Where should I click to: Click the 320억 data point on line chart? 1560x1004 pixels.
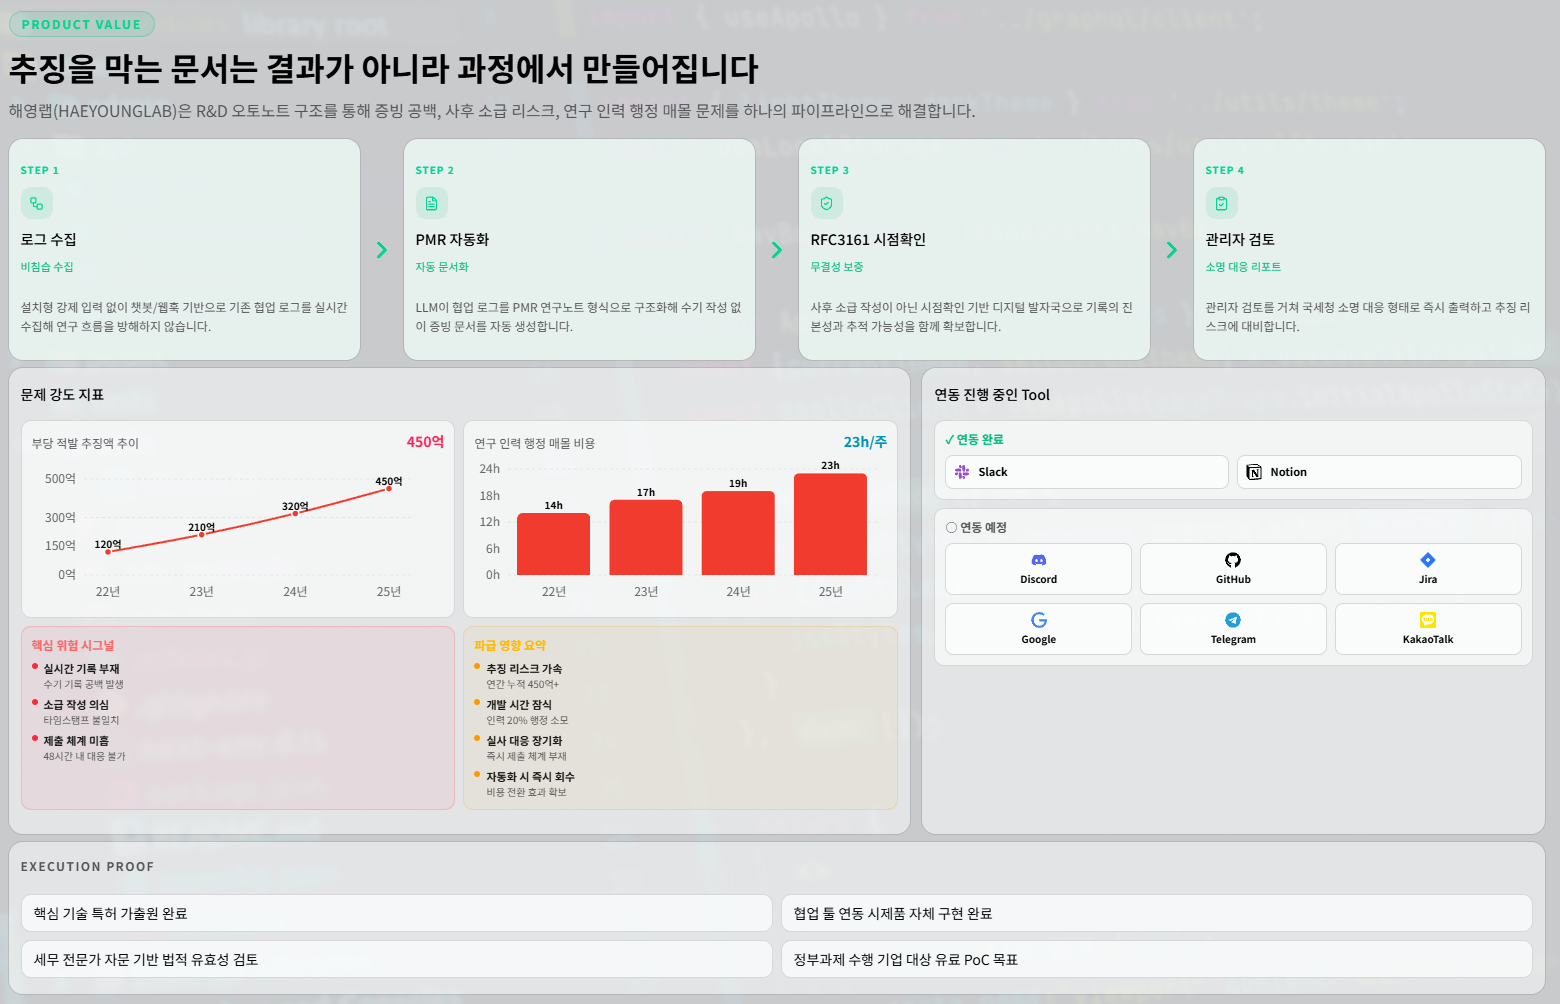[295, 513]
